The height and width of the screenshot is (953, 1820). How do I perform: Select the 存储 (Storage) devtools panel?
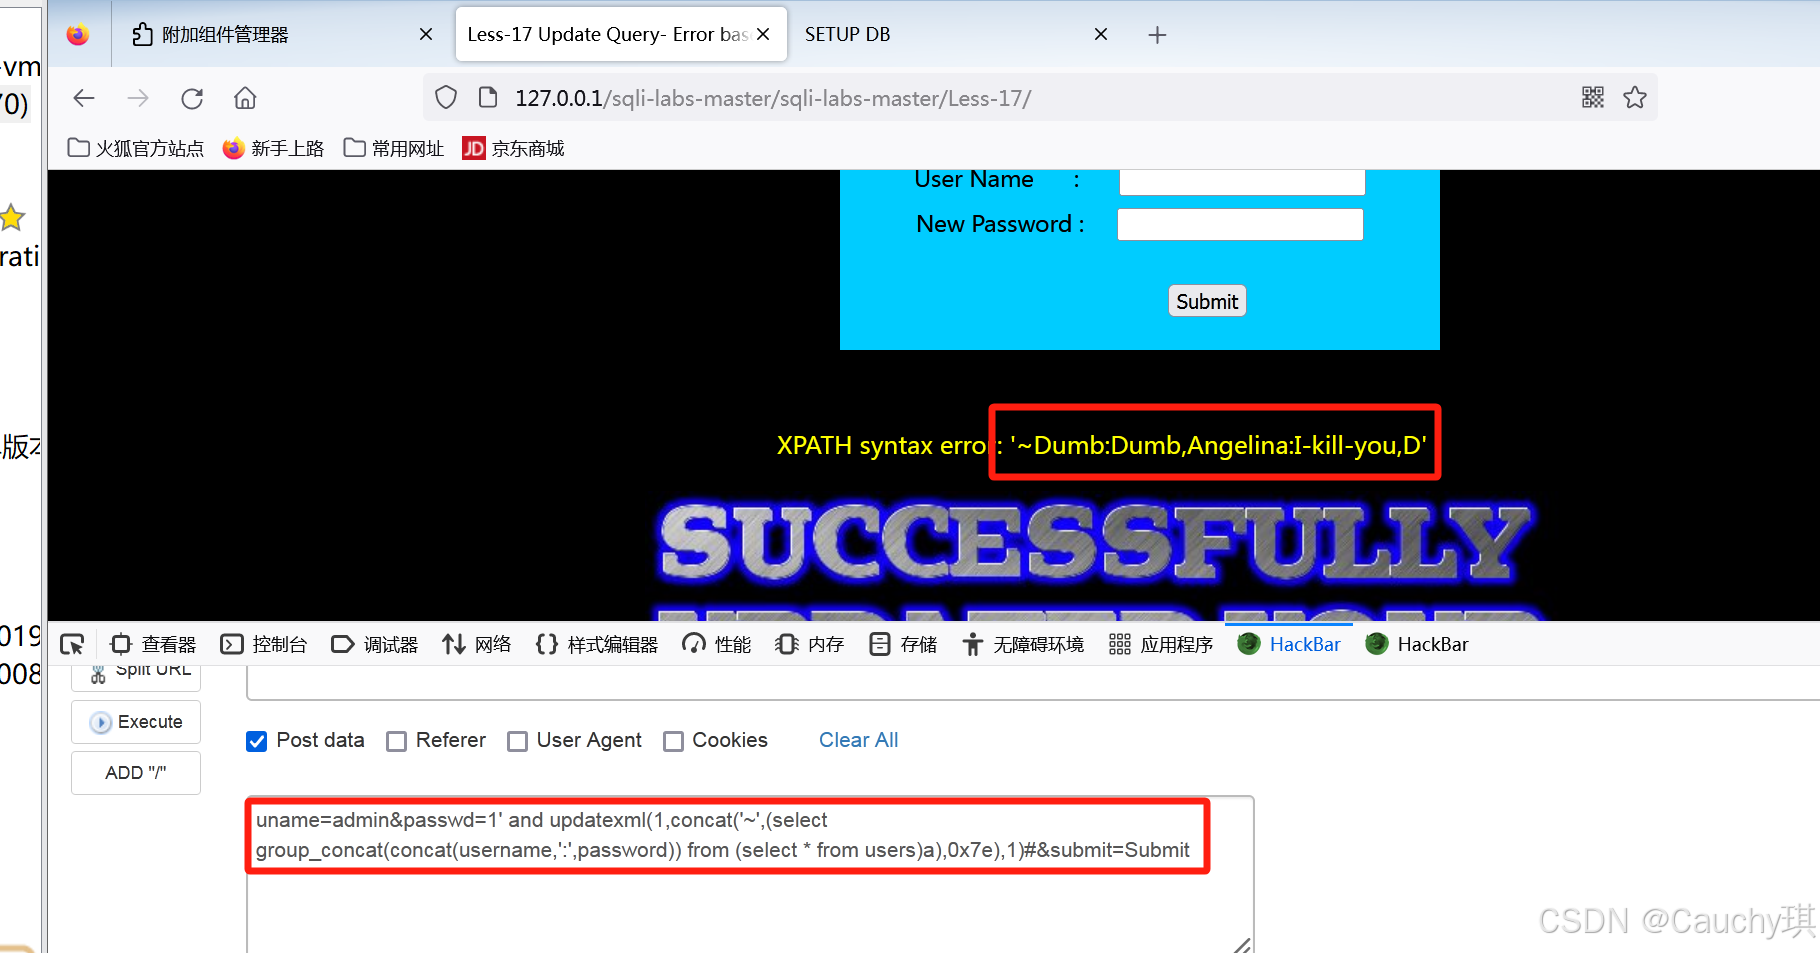tap(903, 644)
